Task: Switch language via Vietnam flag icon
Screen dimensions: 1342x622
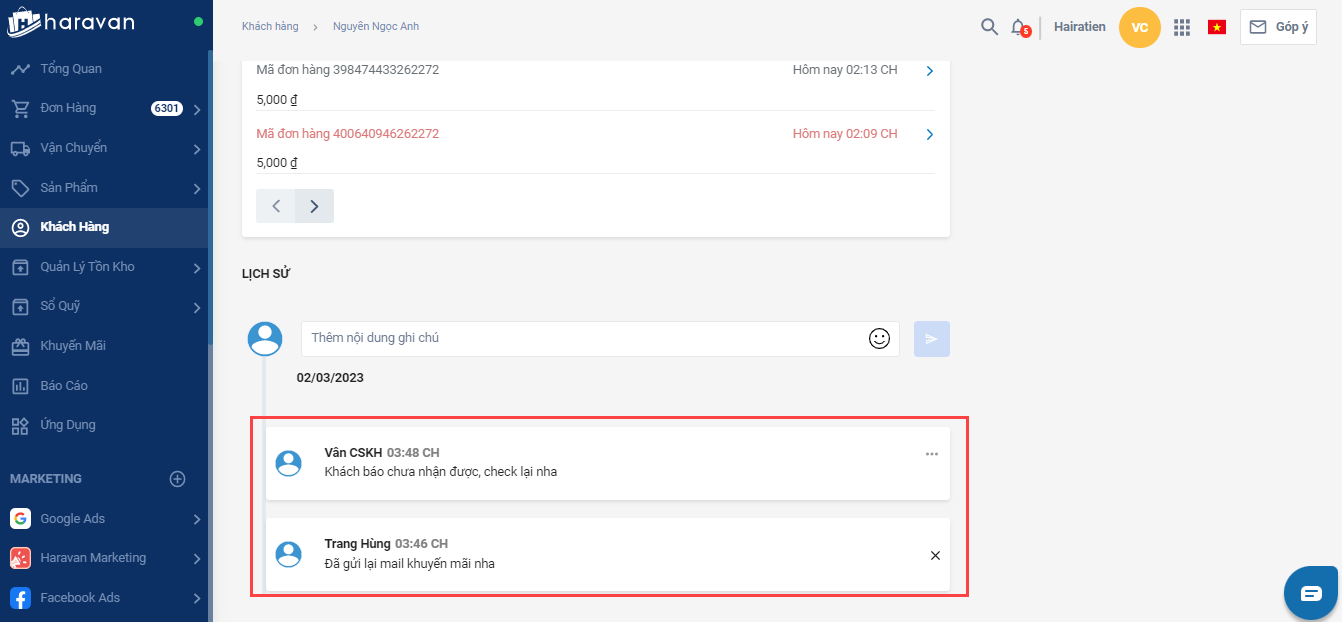Action: click(1217, 27)
